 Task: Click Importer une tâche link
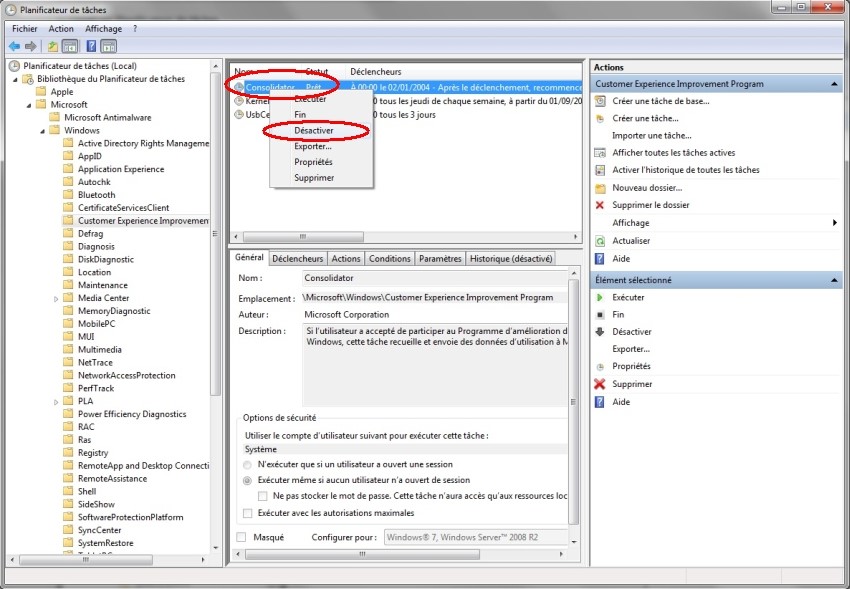[x=651, y=135]
